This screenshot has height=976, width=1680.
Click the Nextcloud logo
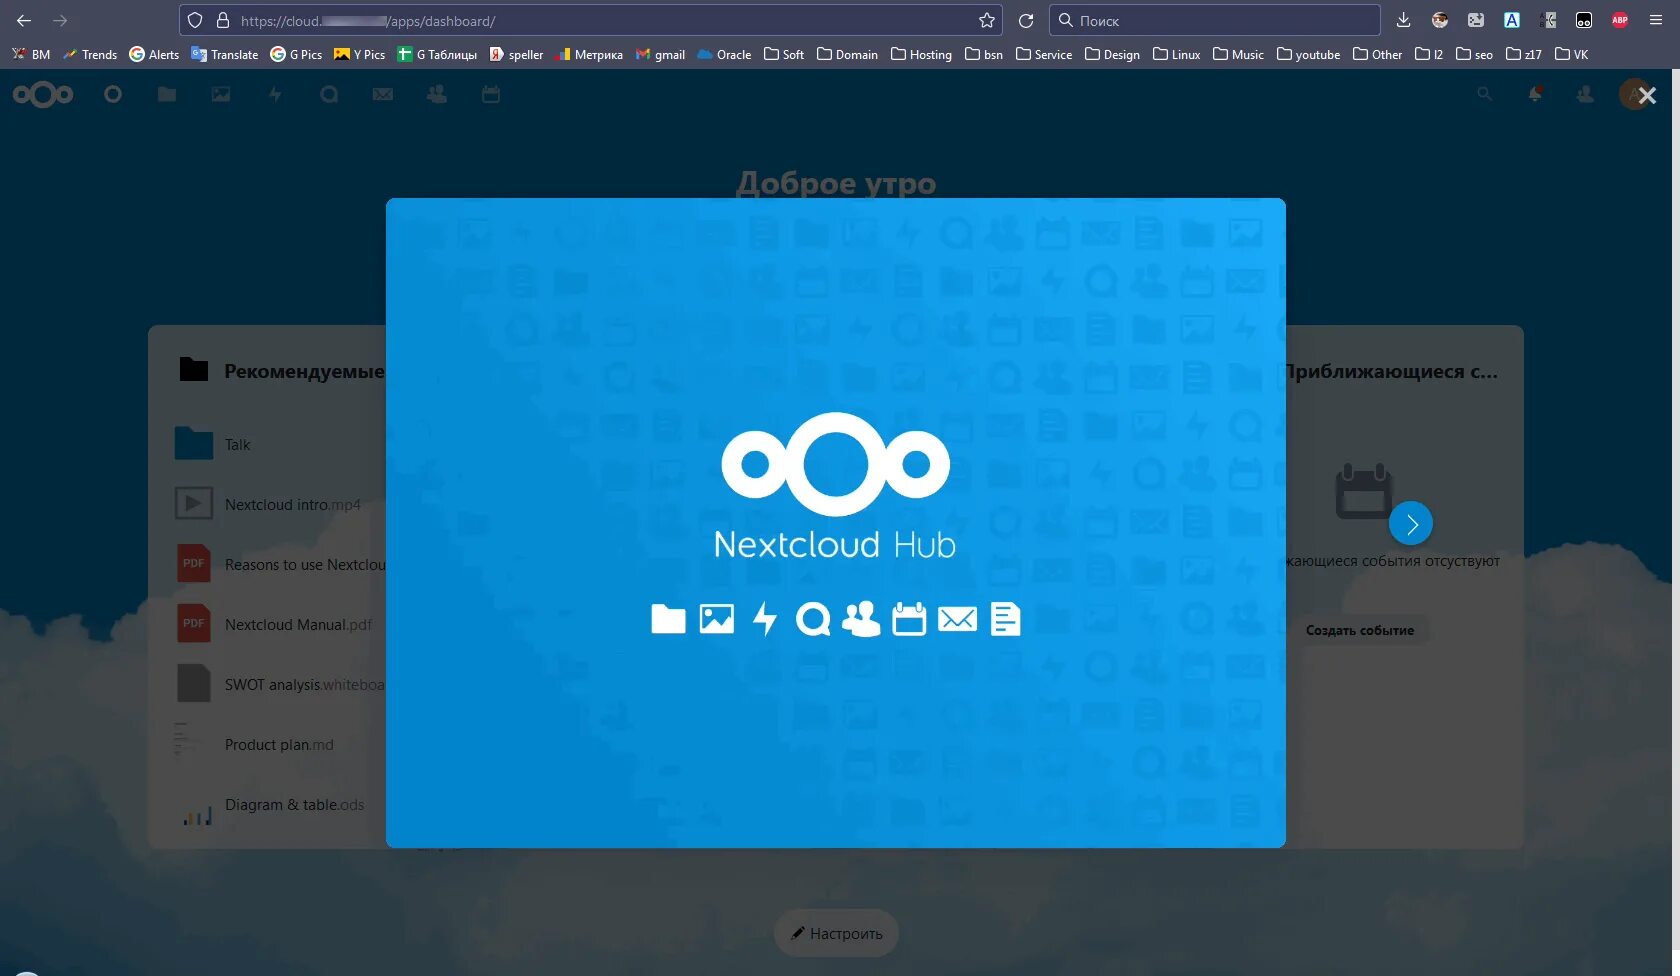(43, 94)
